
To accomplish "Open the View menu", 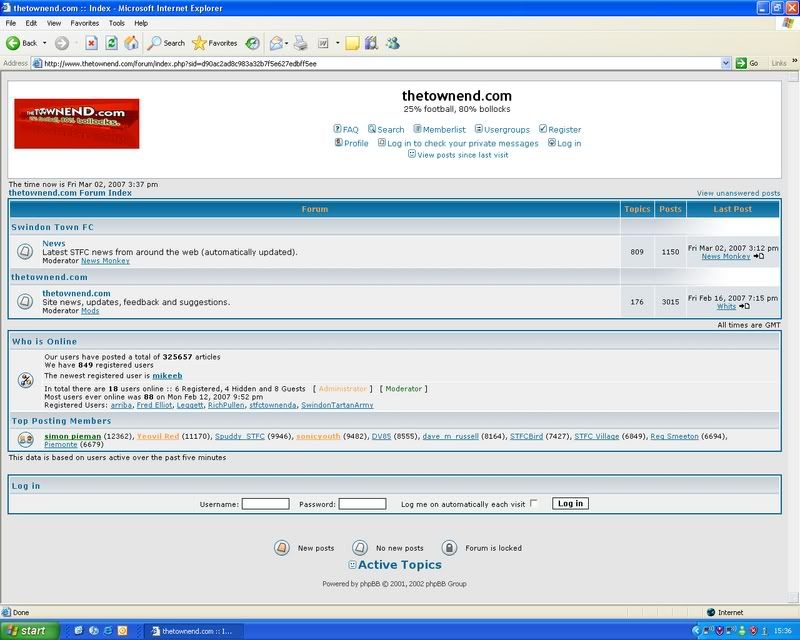I will pyautogui.click(x=54, y=23).
